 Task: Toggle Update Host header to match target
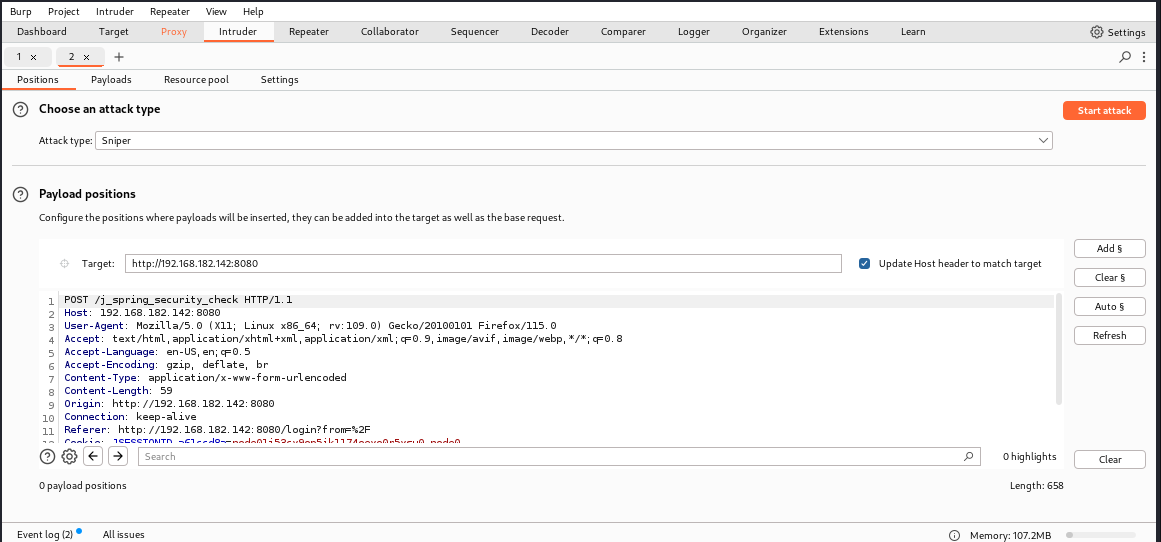(864, 264)
